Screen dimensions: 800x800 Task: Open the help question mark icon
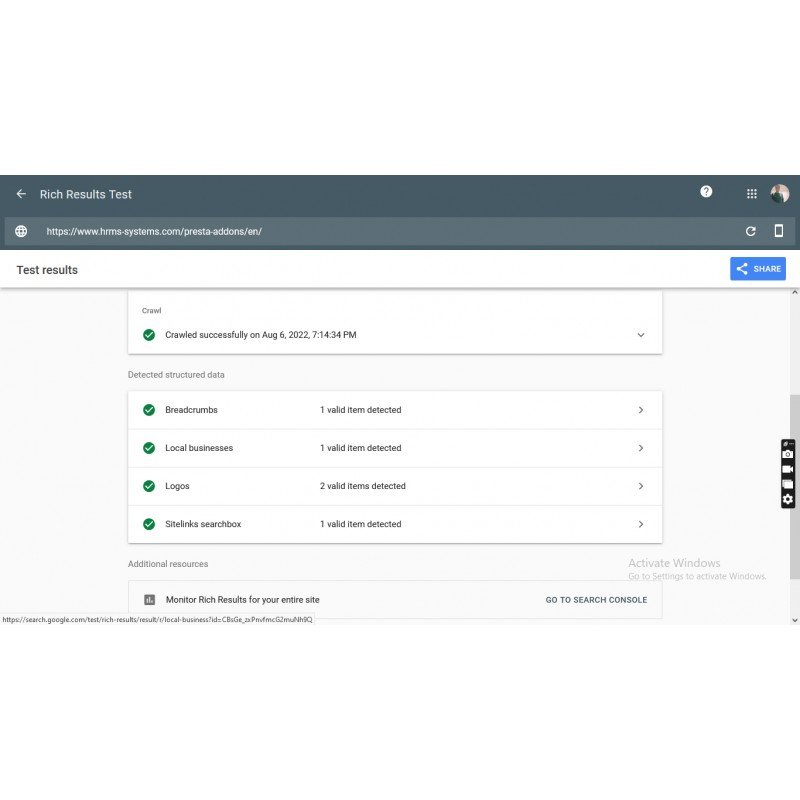(706, 191)
